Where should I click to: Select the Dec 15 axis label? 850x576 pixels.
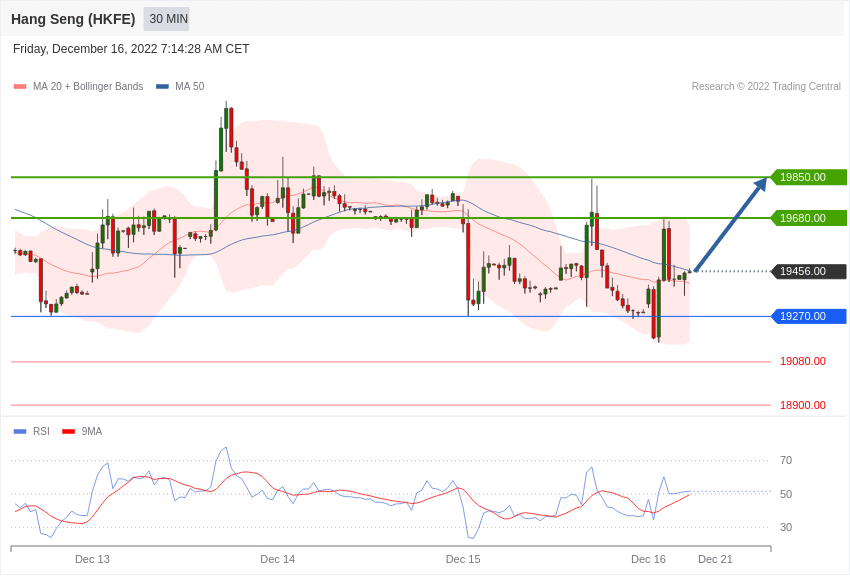[463, 559]
